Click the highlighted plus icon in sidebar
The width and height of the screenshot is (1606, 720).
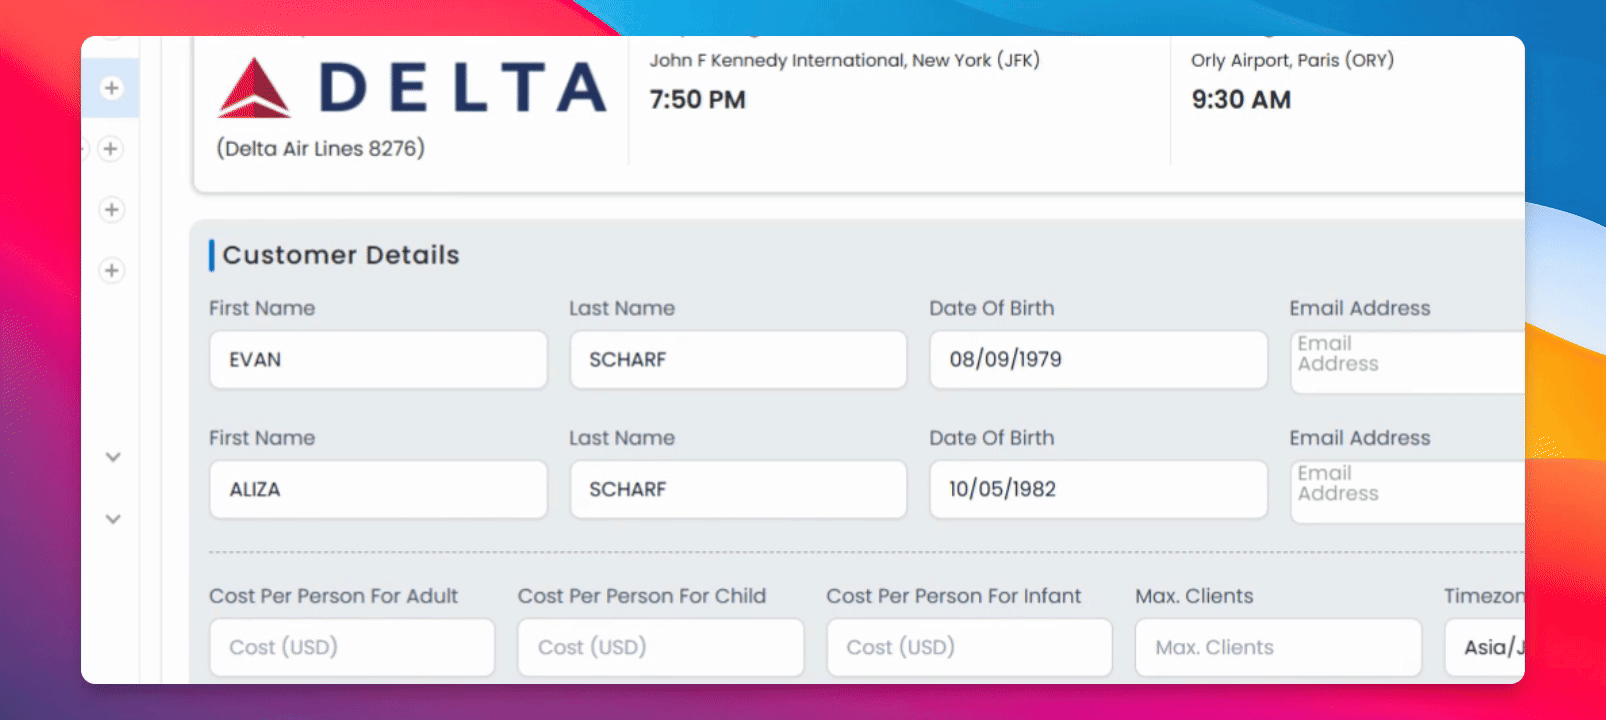(x=111, y=88)
